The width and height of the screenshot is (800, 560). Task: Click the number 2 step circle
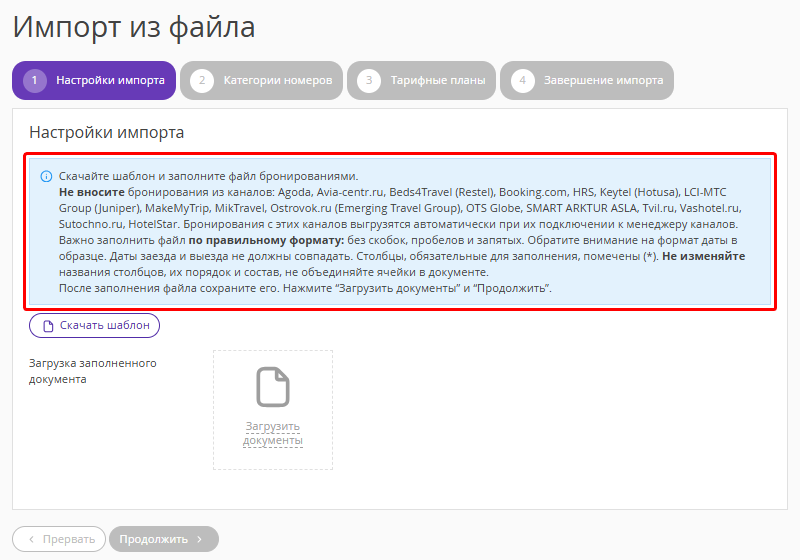coord(202,81)
